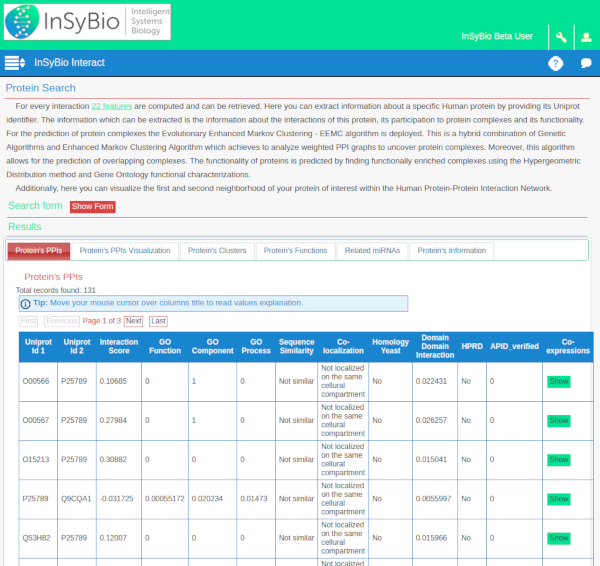Open the wrench settings icon
600x566 pixels.
561,38
